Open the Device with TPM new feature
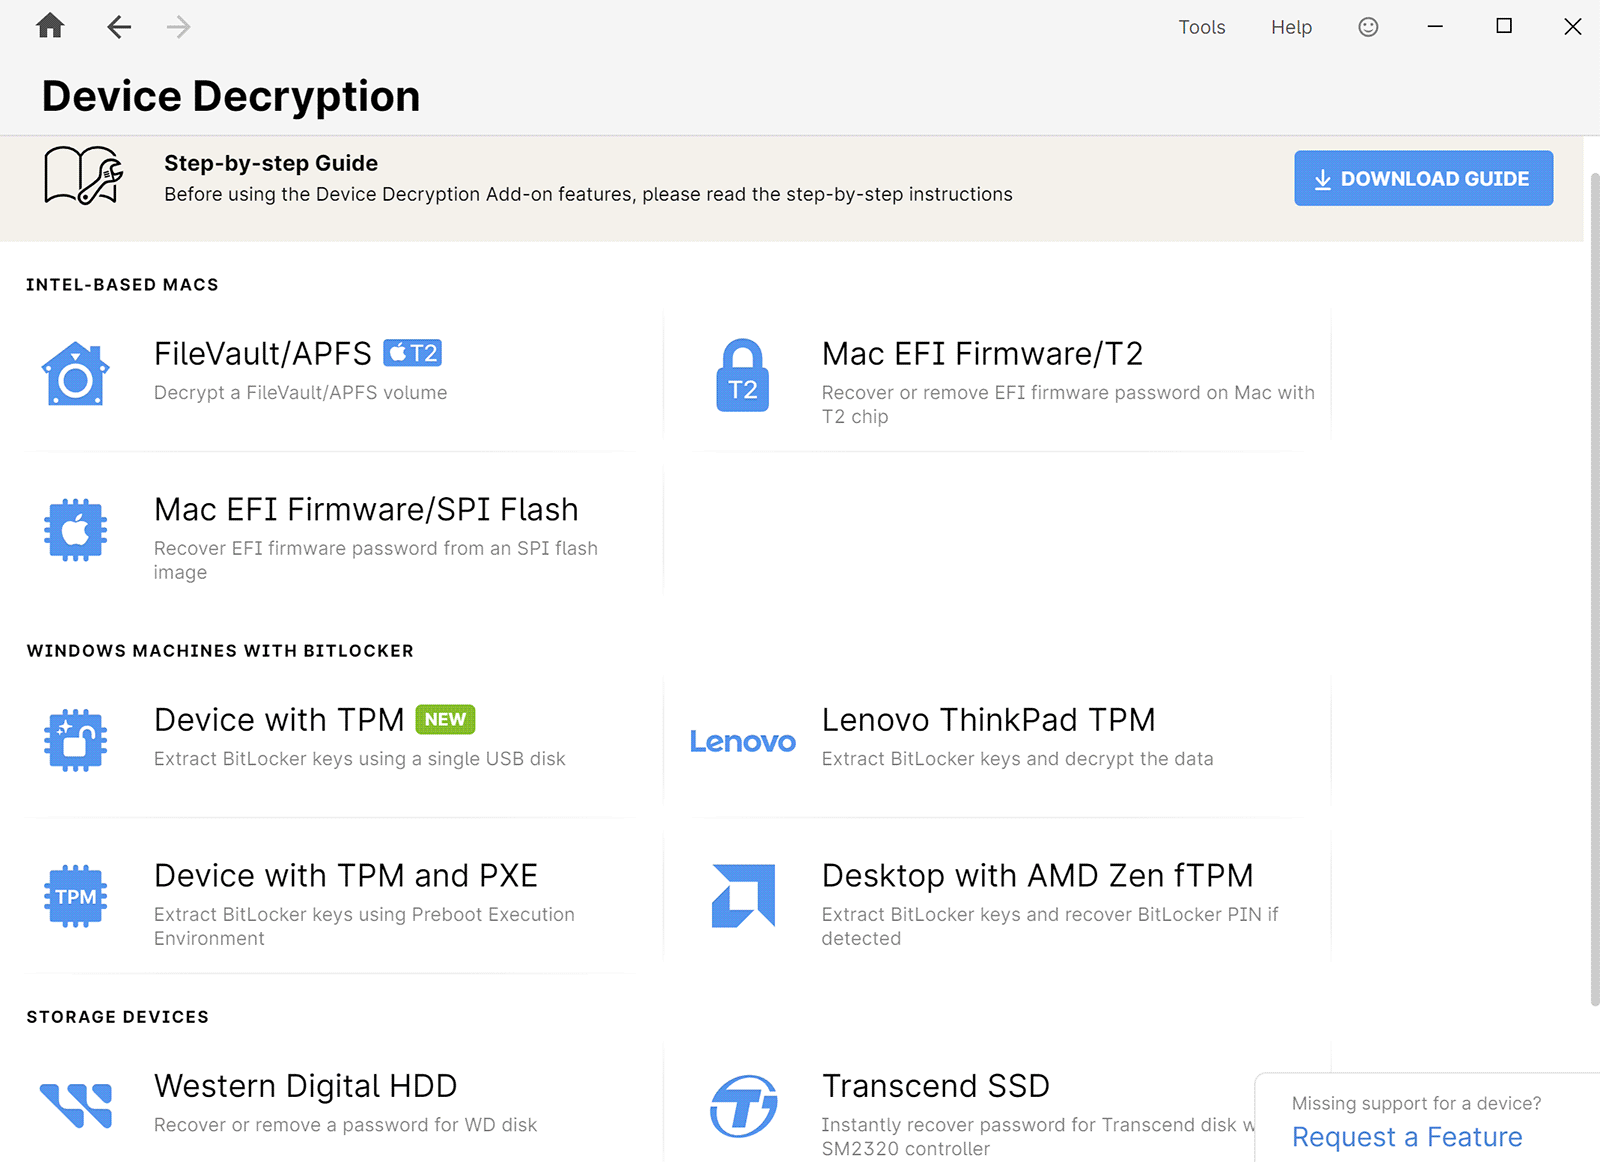Viewport: 1600px width, 1162px height. pyautogui.click(x=279, y=720)
